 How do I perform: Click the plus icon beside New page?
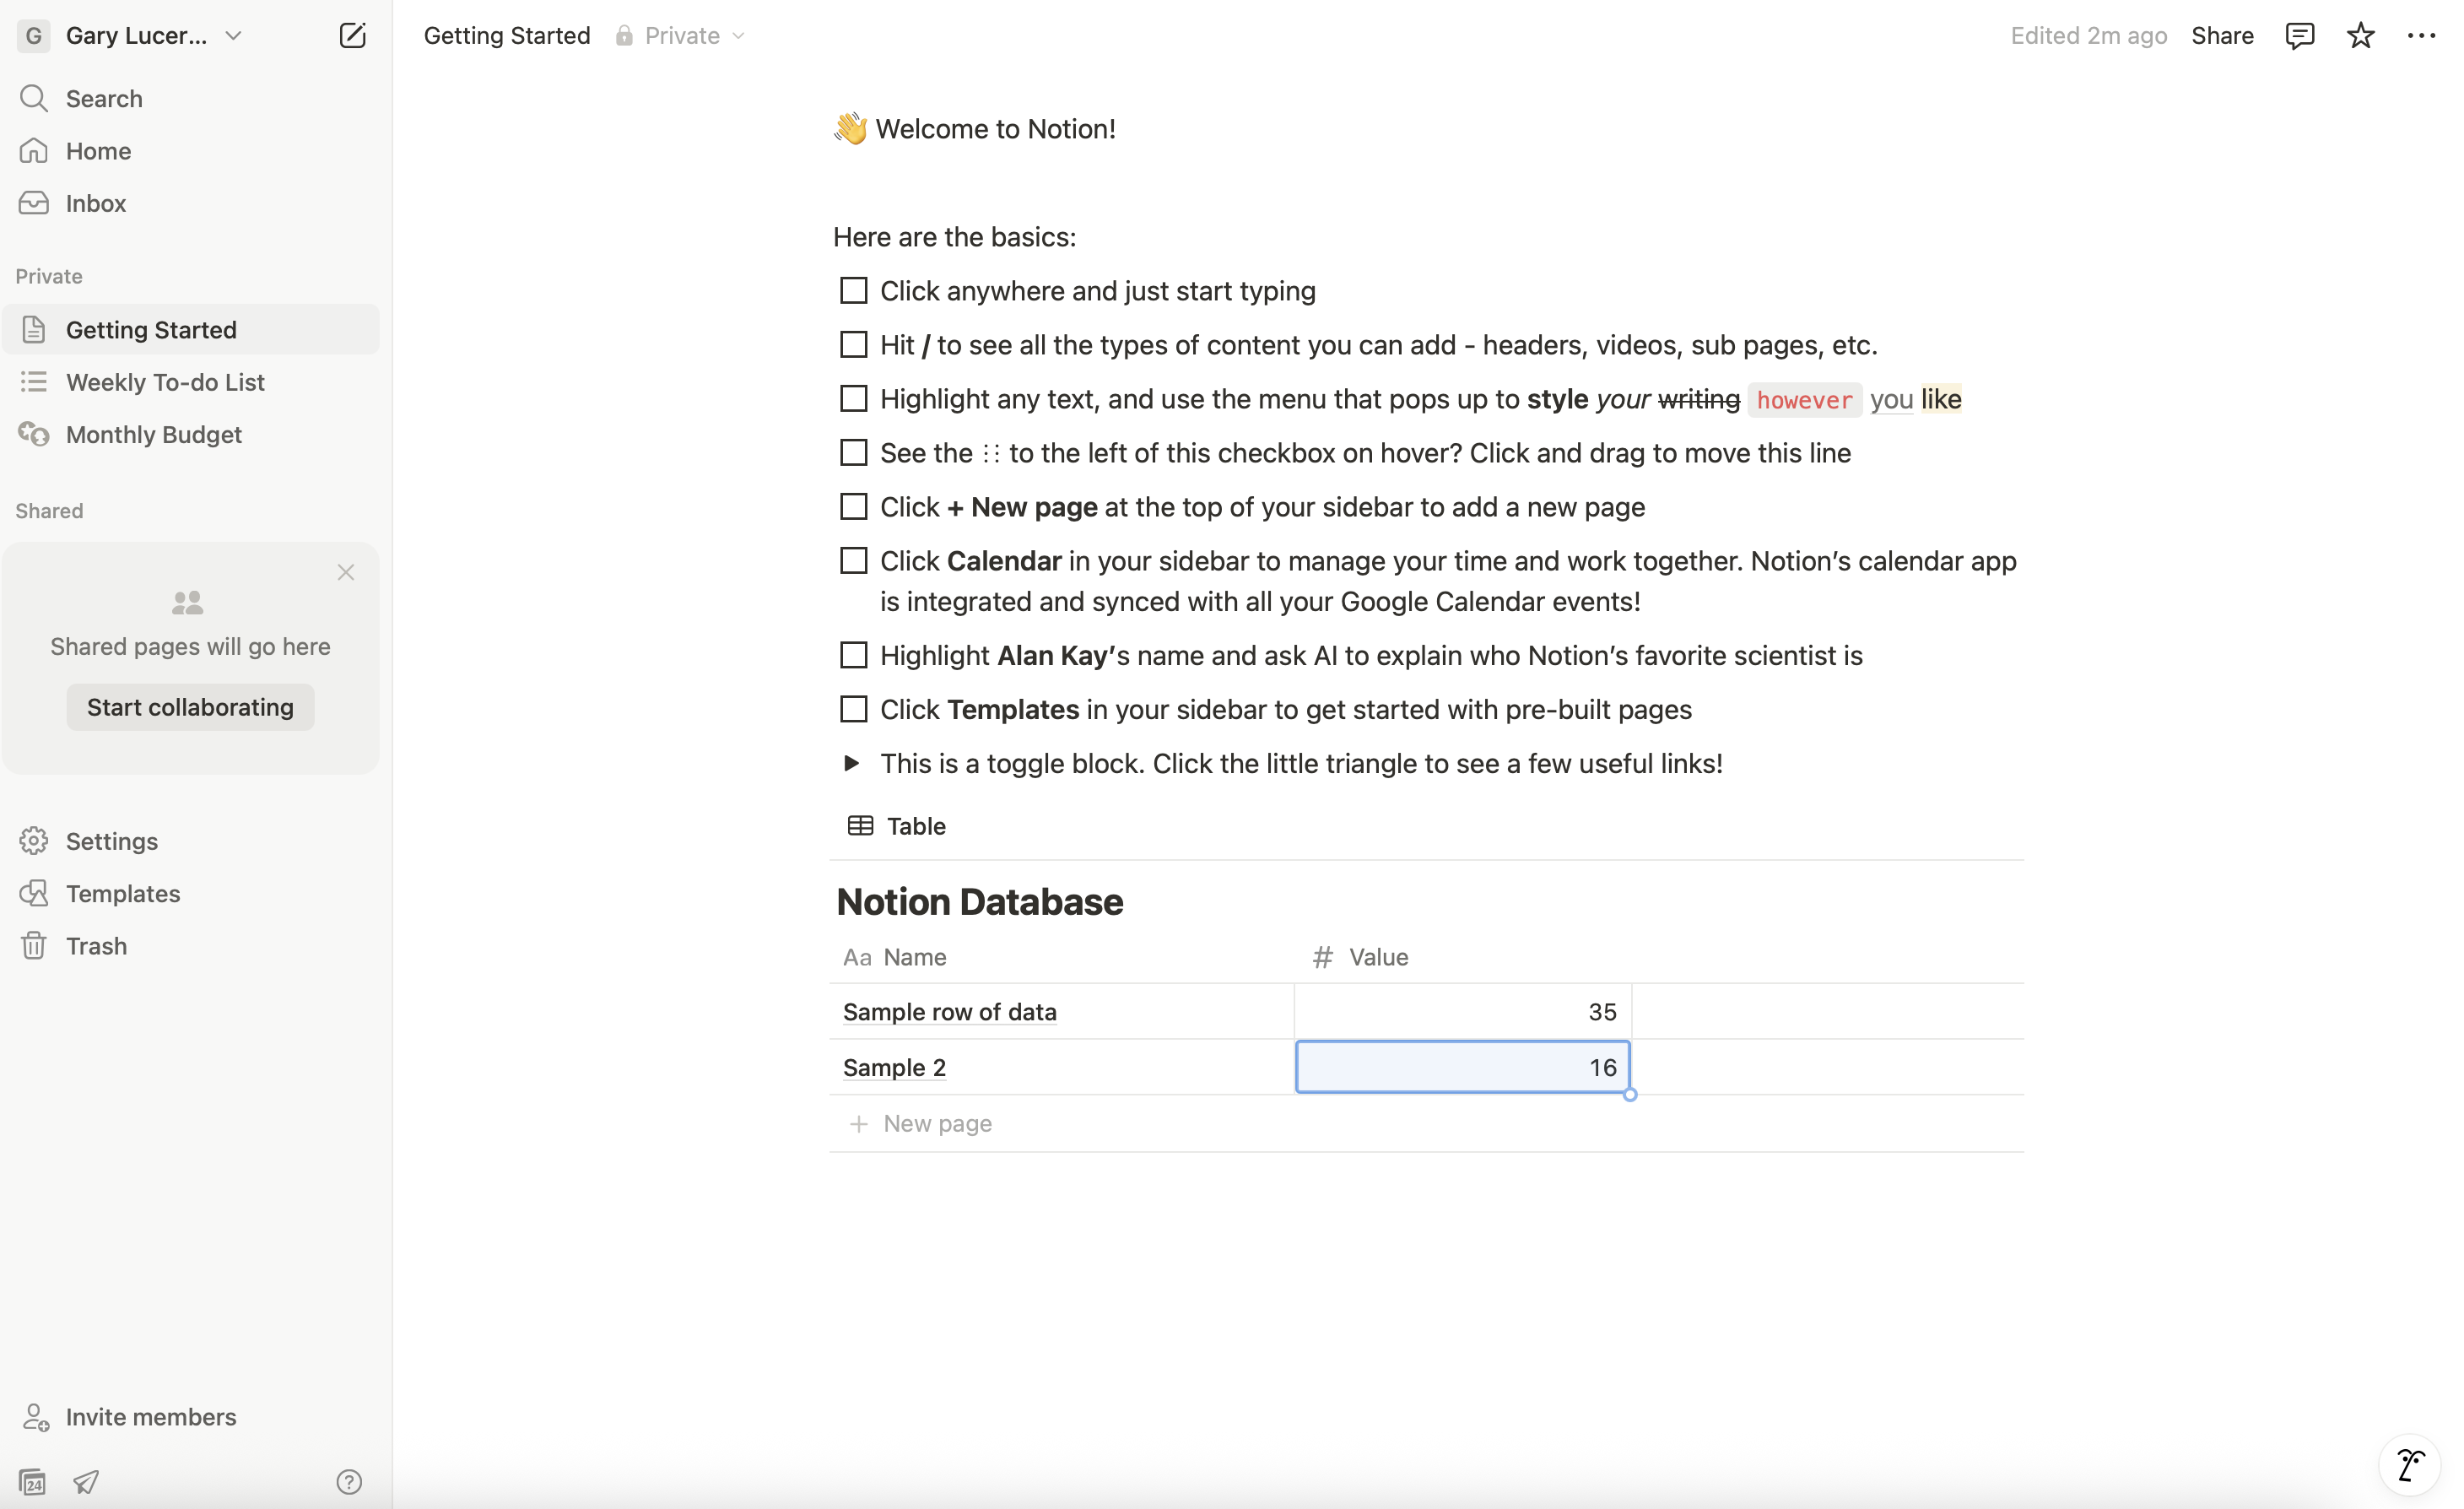coord(858,1124)
